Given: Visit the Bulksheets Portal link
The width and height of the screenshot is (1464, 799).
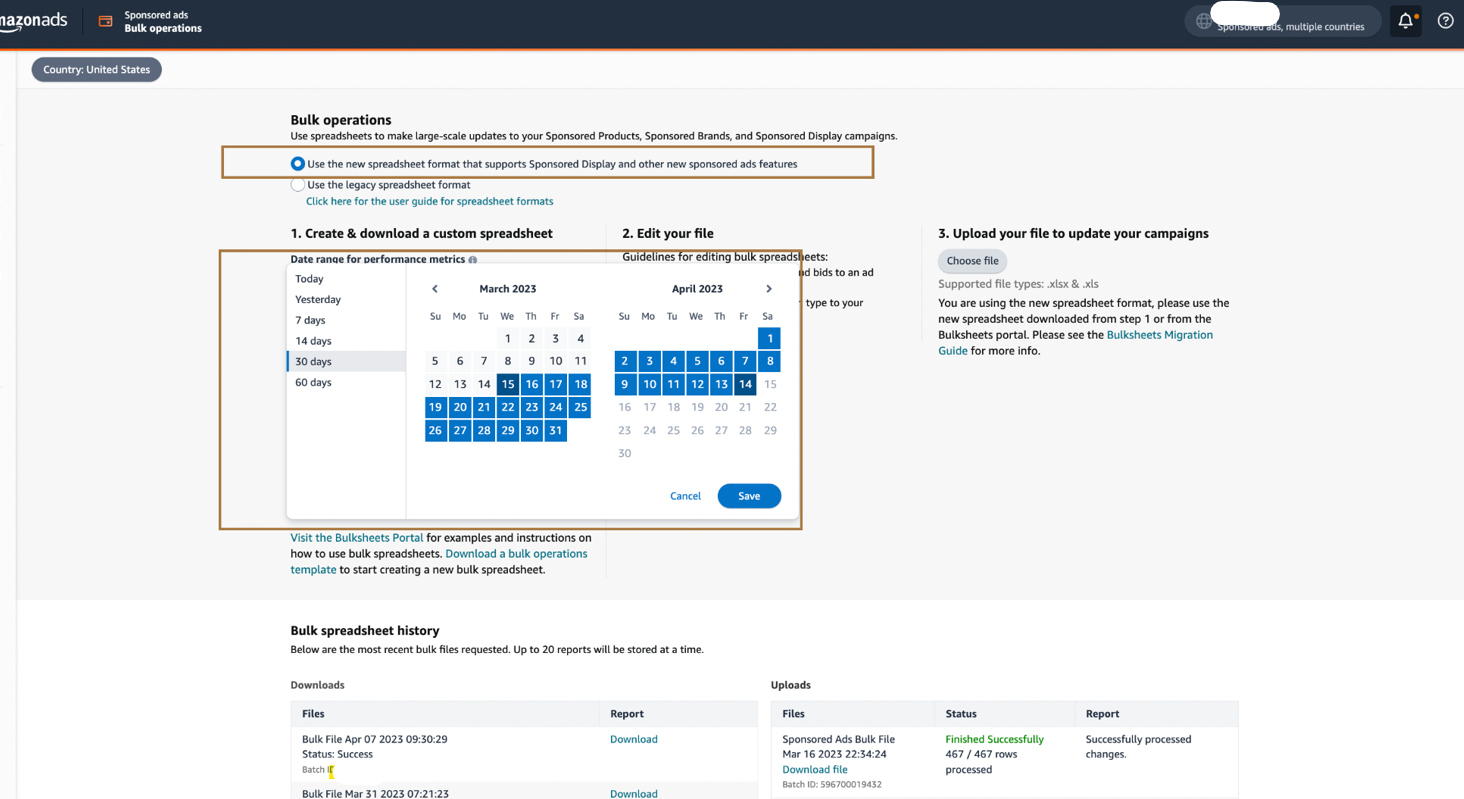Looking at the screenshot, I should point(357,538).
